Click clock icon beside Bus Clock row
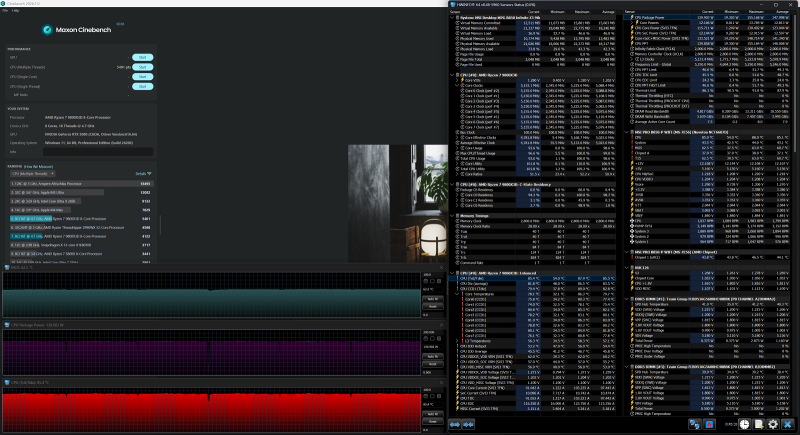The width and height of the screenshot is (800, 435). point(458,132)
